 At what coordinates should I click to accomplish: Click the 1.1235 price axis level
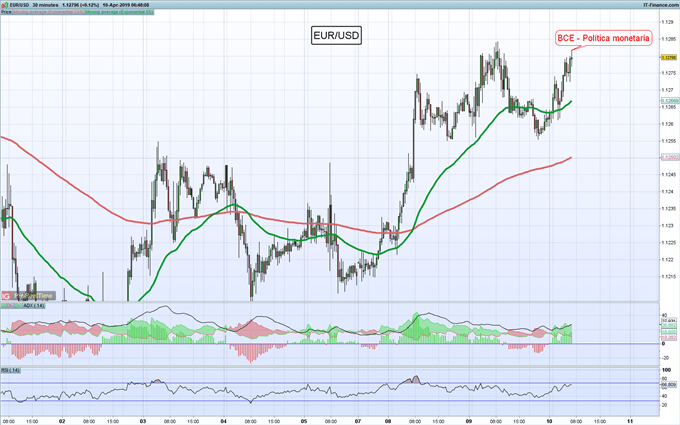point(668,208)
